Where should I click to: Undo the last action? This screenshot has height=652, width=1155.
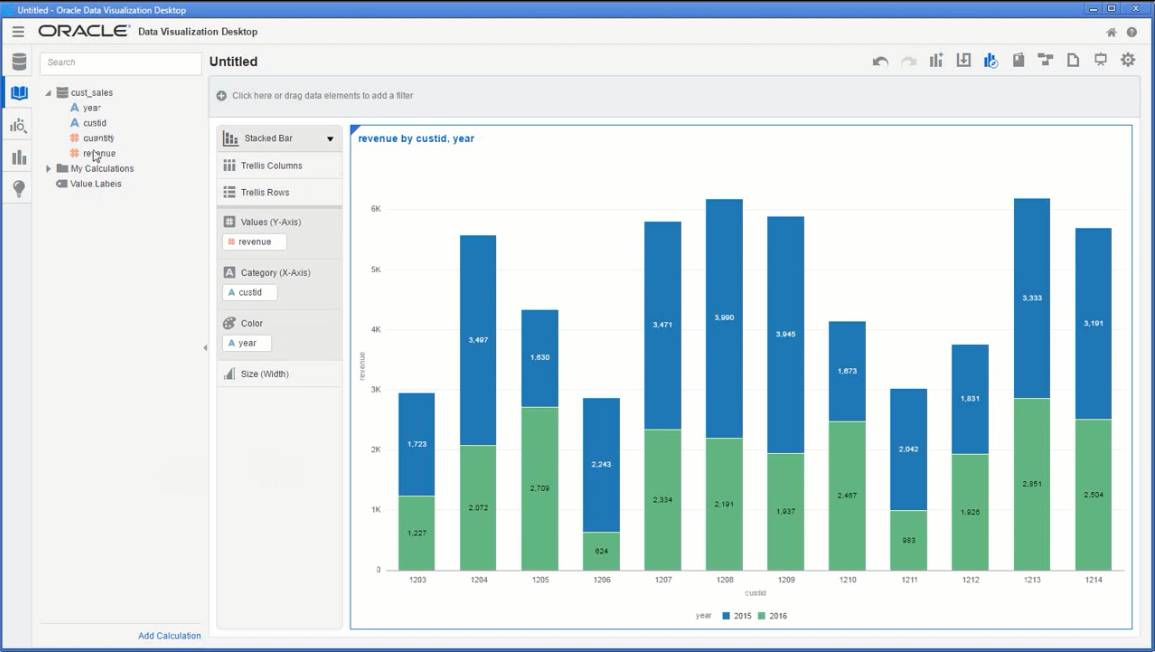tap(880, 61)
